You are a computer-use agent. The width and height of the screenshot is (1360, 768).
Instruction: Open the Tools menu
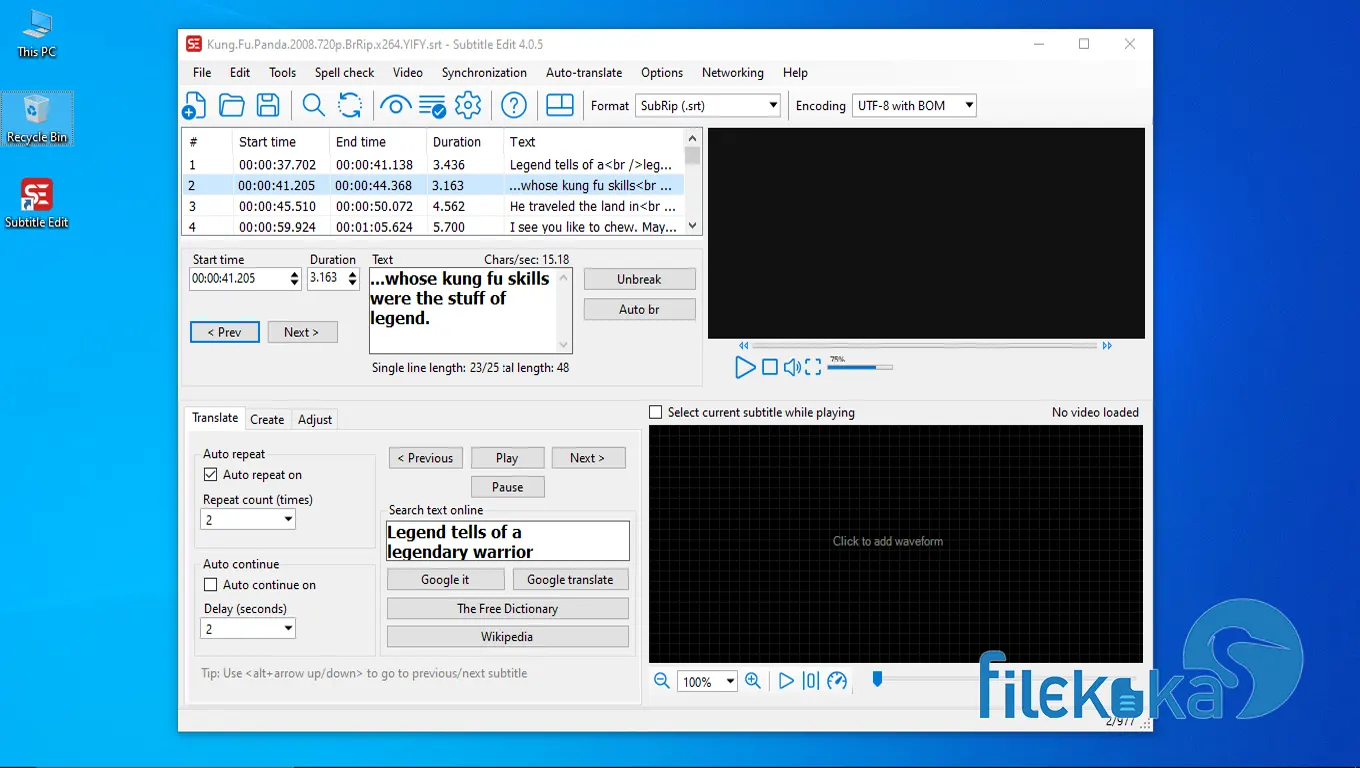coord(282,73)
